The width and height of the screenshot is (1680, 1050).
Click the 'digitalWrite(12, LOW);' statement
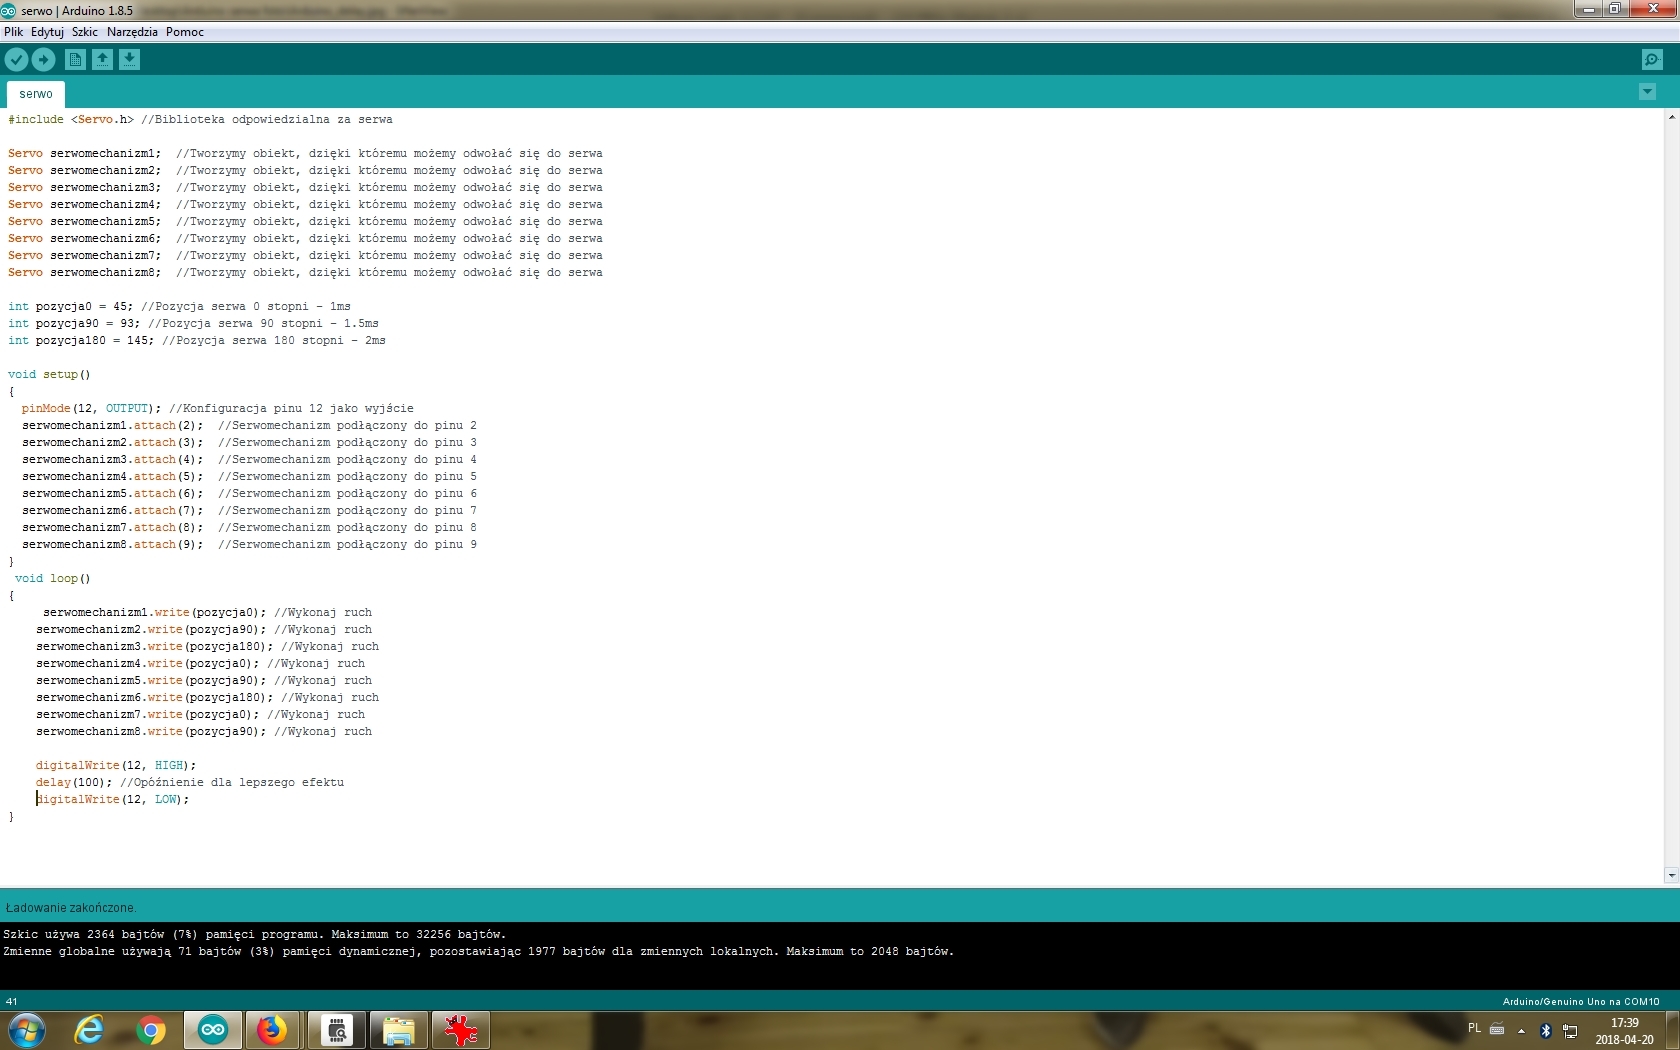coord(113,800)
